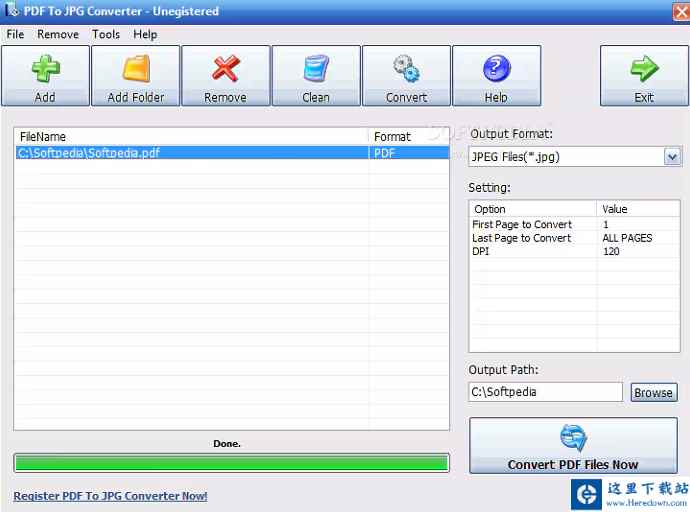The height and width of the screenshot is (512, 690).
Task: Expand the Output Format dropdown arrow
Action: [x=672, y=157]
